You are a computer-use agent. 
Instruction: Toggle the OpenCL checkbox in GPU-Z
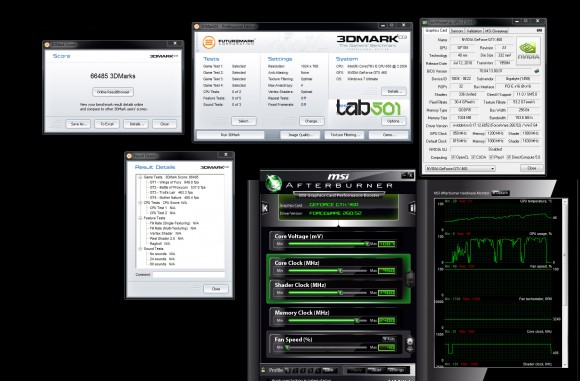pos(453,157)
